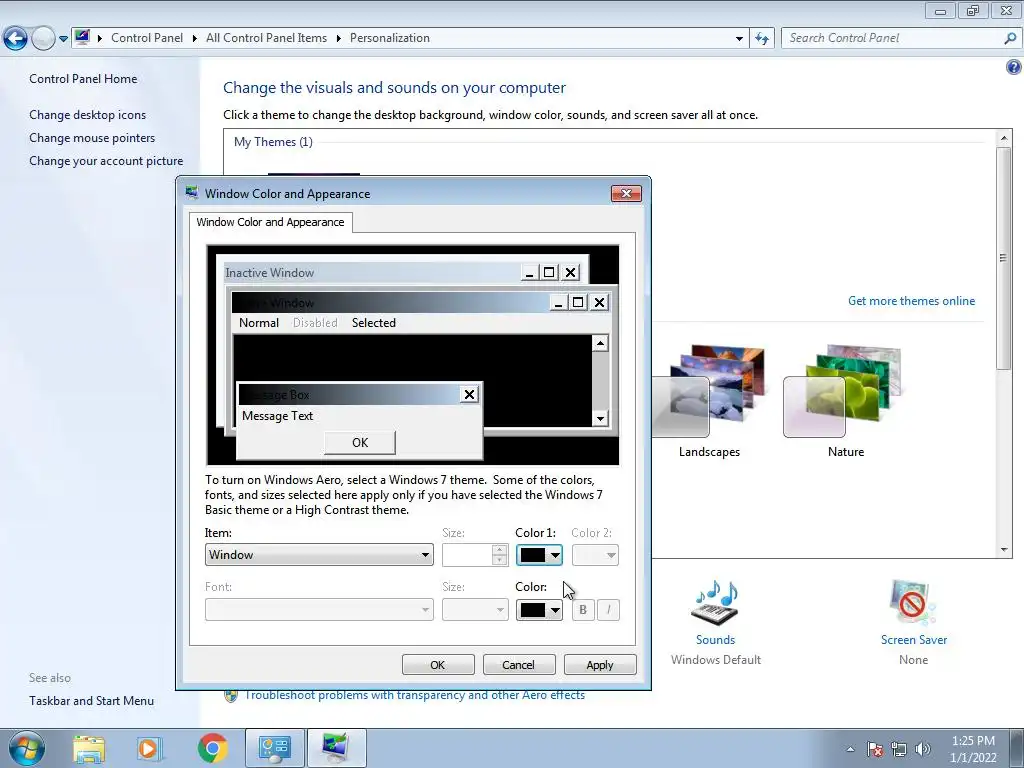Image resolution: width=1024 pixels, height=768 pixels.
Task: Click the disabled Color 2 swatch dropdown
Action: coord(595,555)
